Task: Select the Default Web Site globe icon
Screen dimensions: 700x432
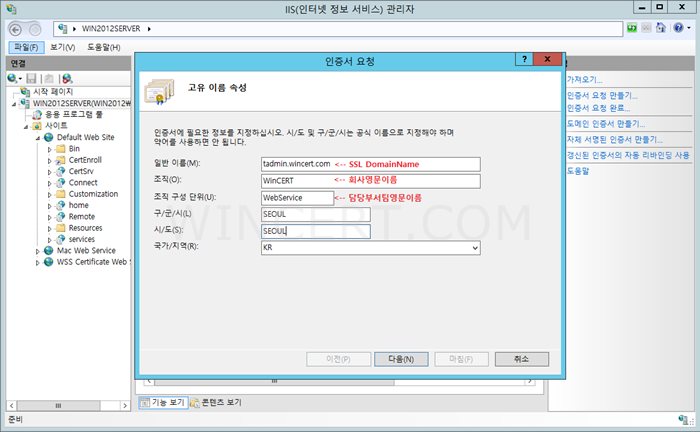Action: coord(49,137)
